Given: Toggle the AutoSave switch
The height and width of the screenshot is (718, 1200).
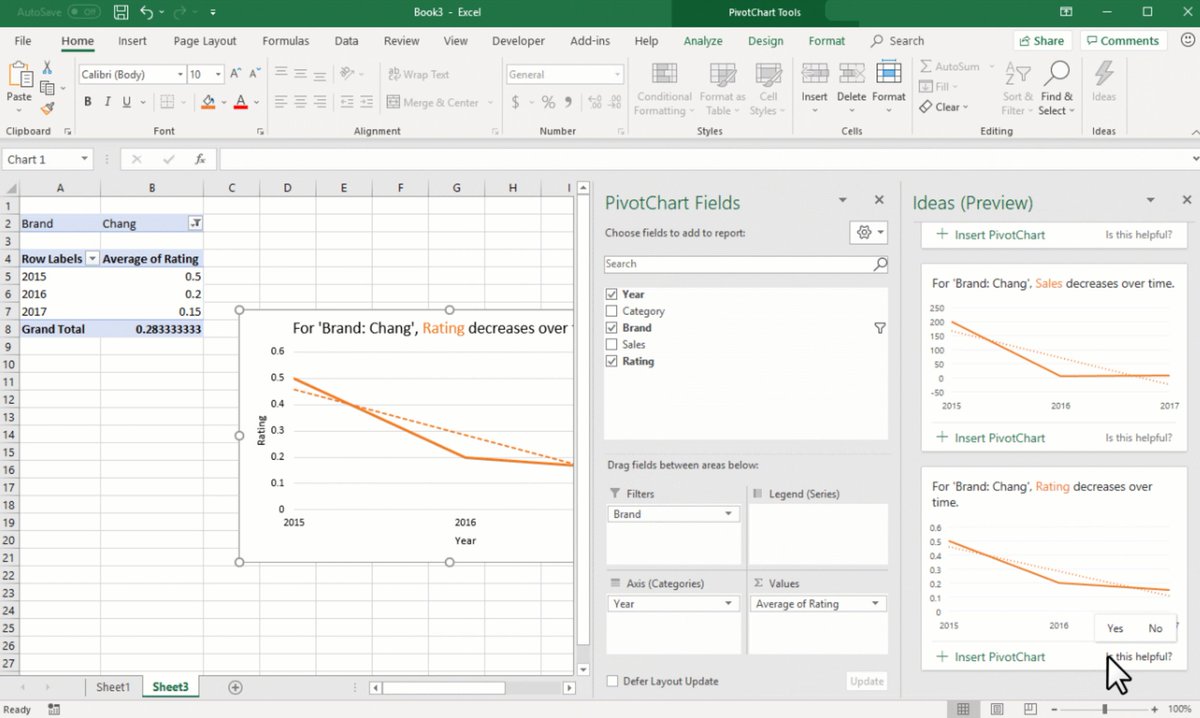Looking at the screenshot, I should (84, 12).
